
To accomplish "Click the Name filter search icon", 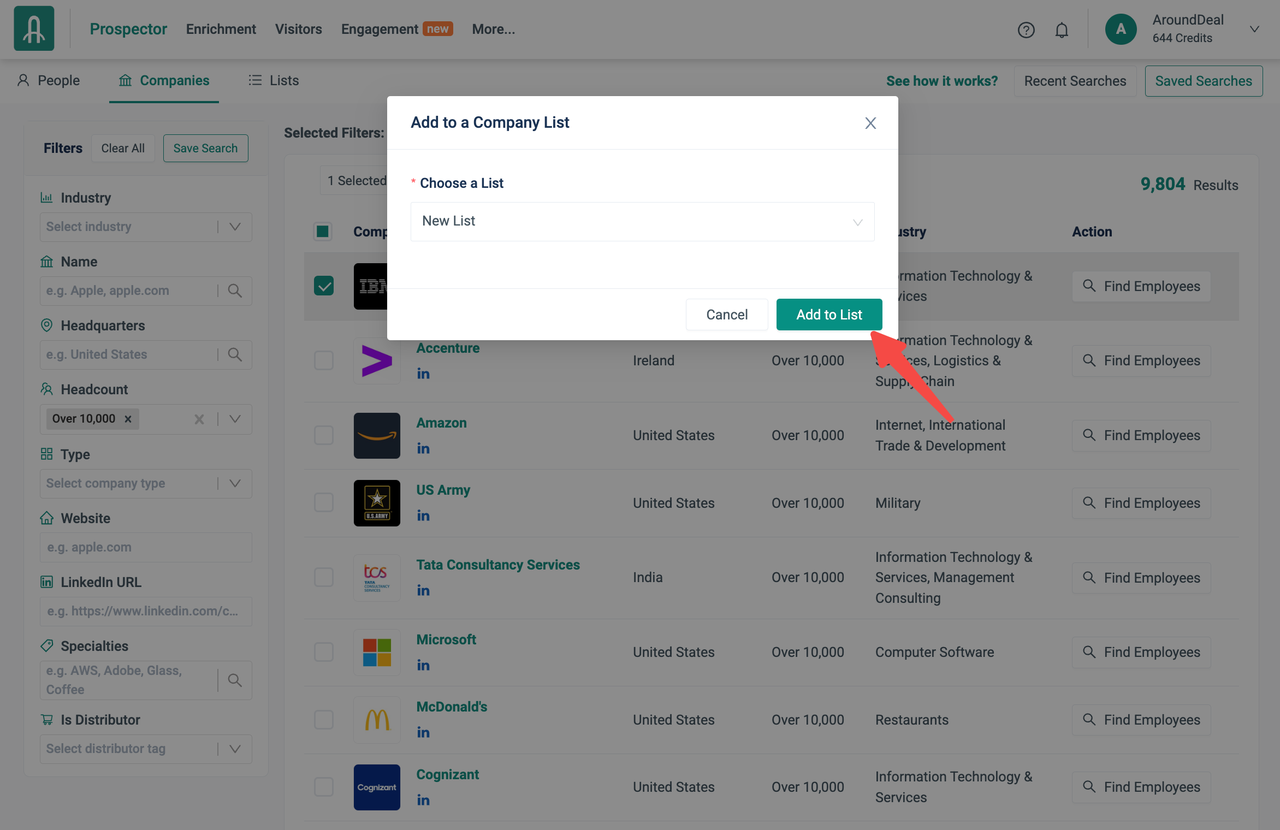I will [x=235, y=291].
